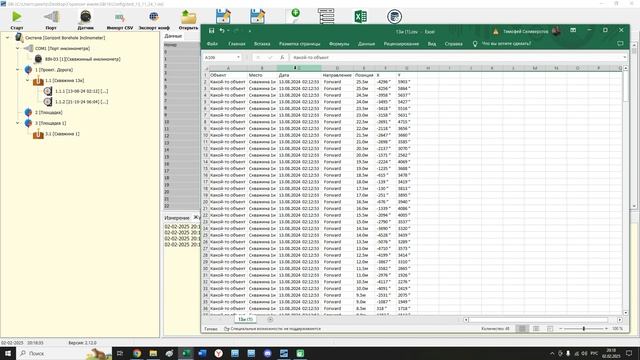Show hidden tray icons chevron

point(552,353)
